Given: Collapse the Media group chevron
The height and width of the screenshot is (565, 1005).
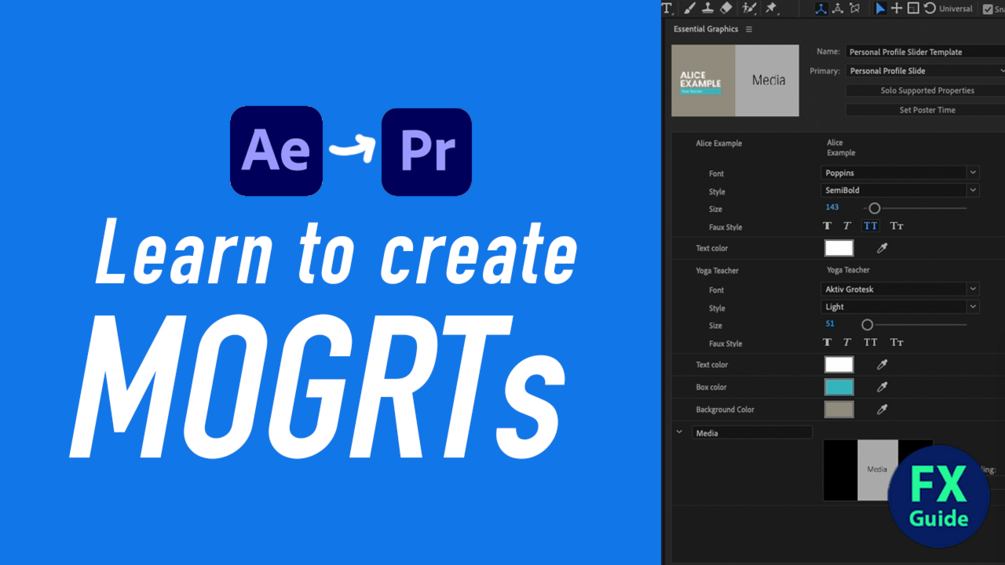Looking at the screenshot, I should click(x=679, y=432).
